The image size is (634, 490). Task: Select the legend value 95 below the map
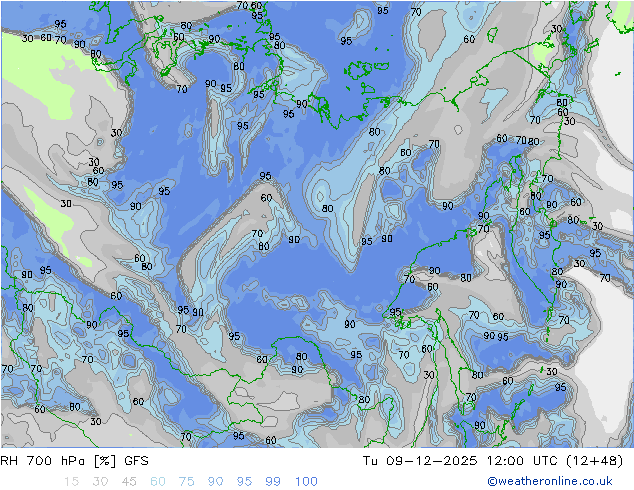[x=244, y=481]
